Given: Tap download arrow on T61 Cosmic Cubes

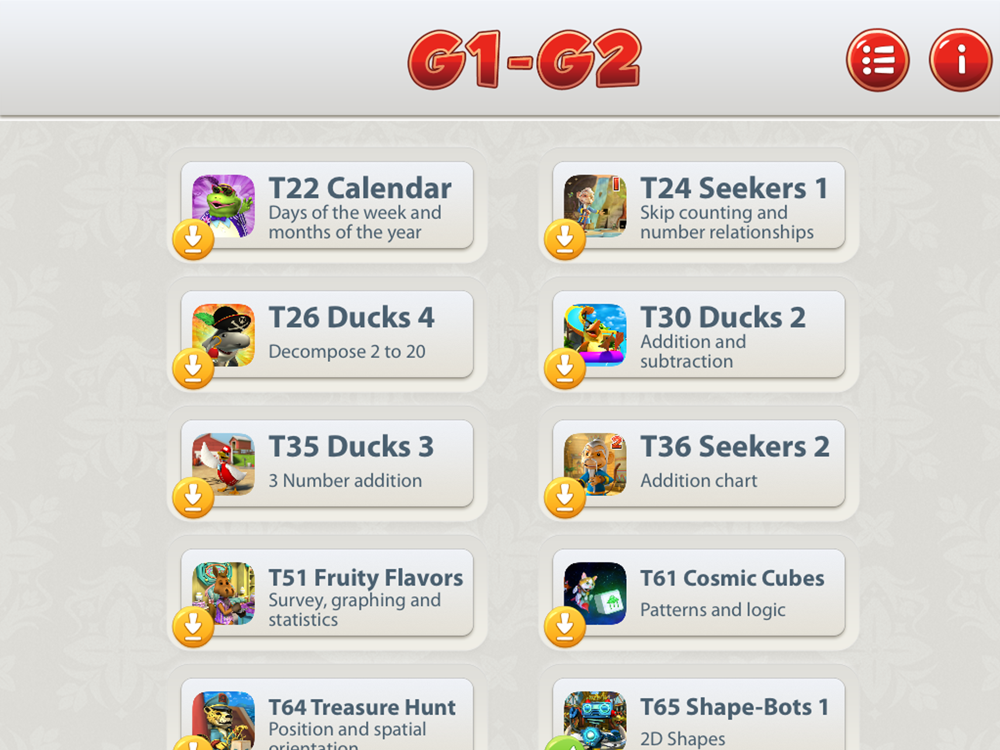Looking at the screenshot, I should (564, 627).
